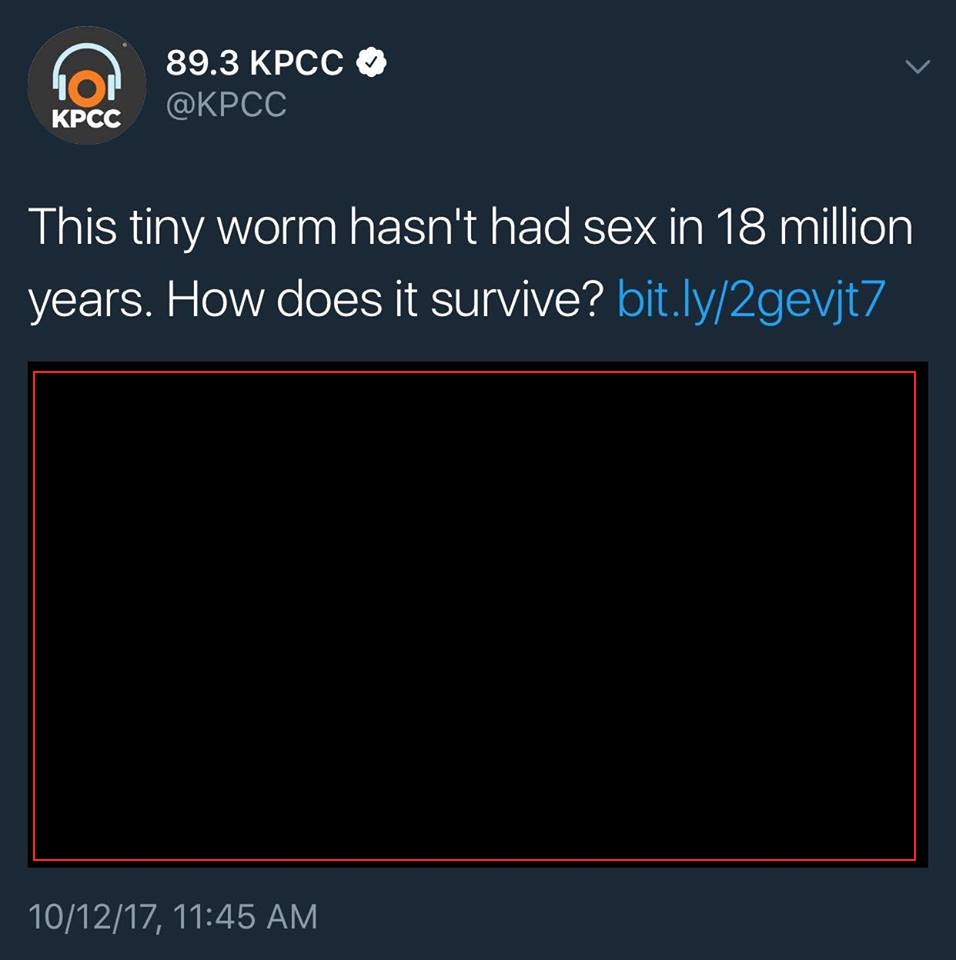The image size is (956, 960).
Task: Open the bit.ly/2gevjt7 link
Action: coord(751,300)
